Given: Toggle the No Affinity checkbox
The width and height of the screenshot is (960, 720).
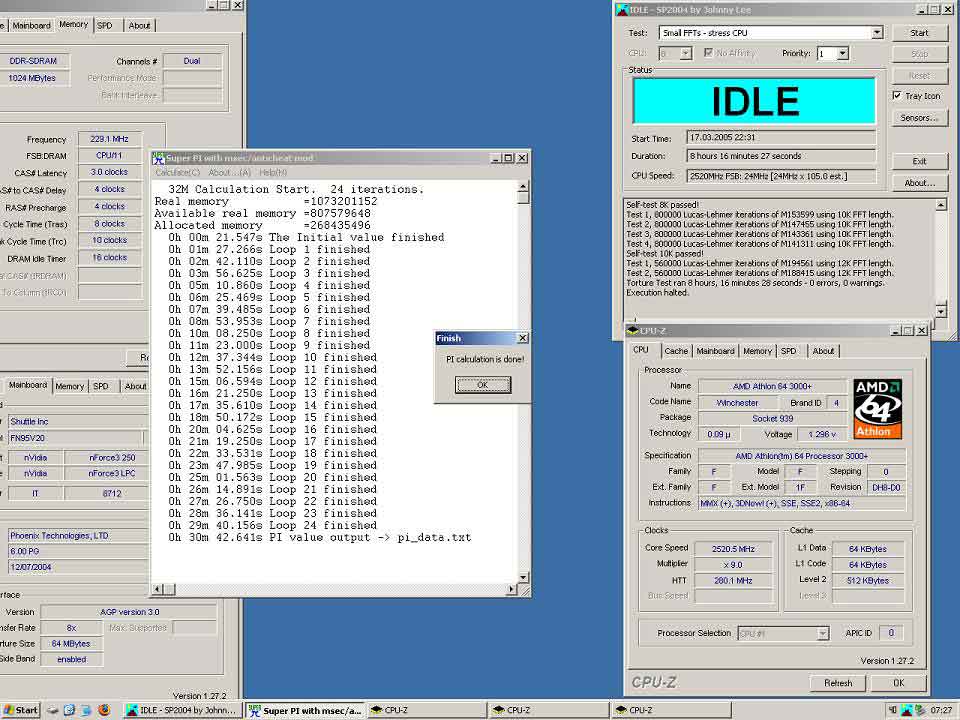Looking at the screenshot, I should [x=708, y=53].
